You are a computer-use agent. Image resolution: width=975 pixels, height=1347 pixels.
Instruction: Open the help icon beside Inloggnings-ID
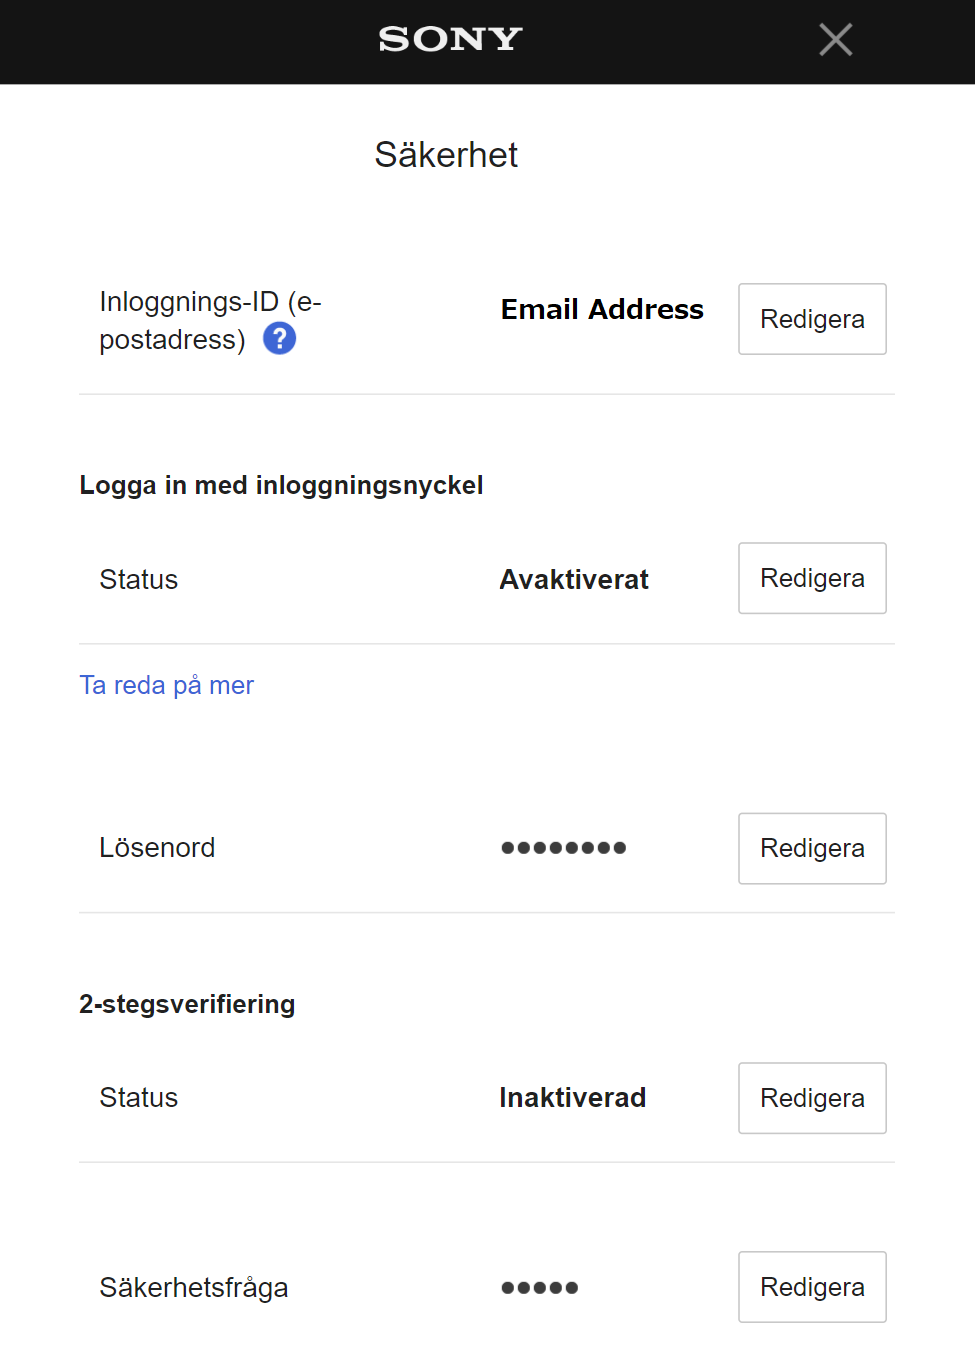[x=279, y=339]
